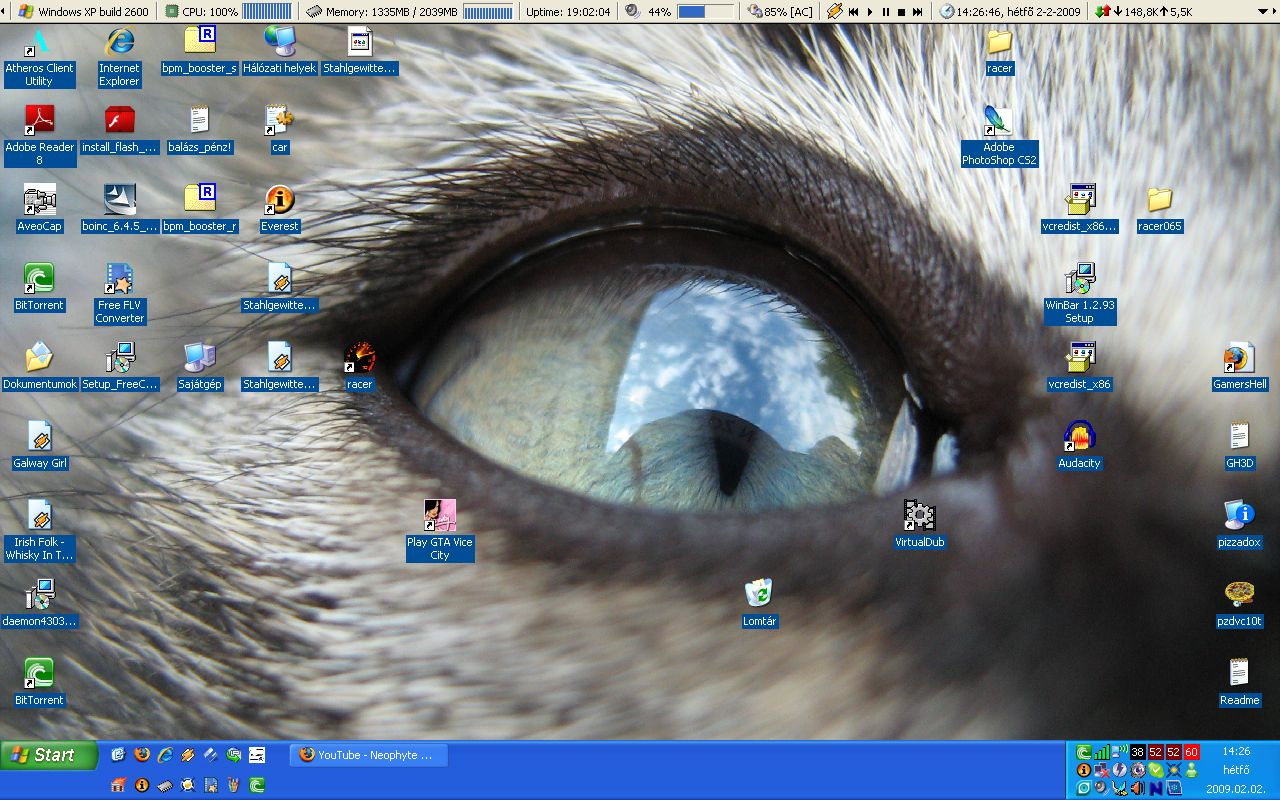Open the Readme text file
This screenshot has height=800, width=1280.
pos(1239,684)
